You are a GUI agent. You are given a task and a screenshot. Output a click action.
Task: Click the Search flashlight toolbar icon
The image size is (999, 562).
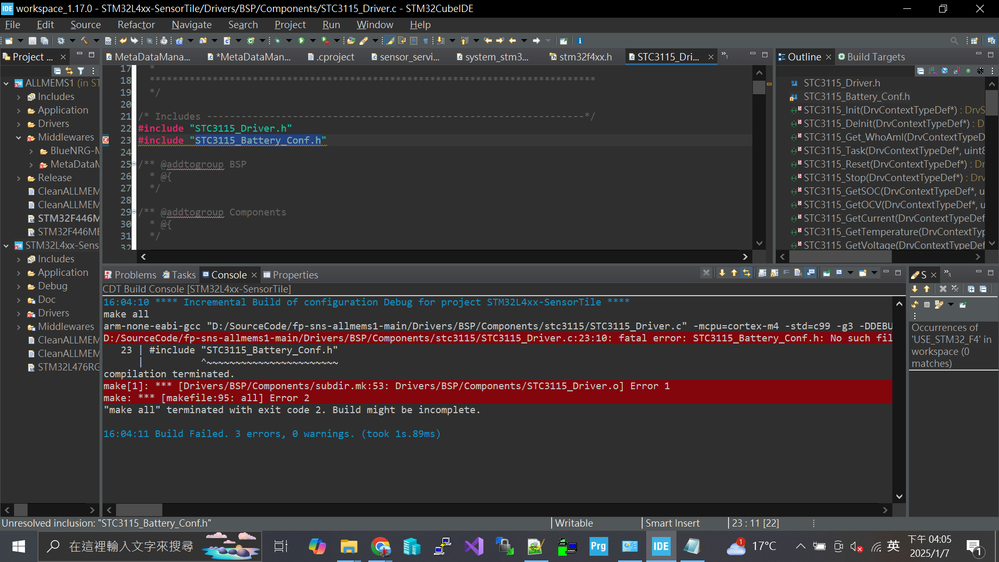(x=363, y=41)
